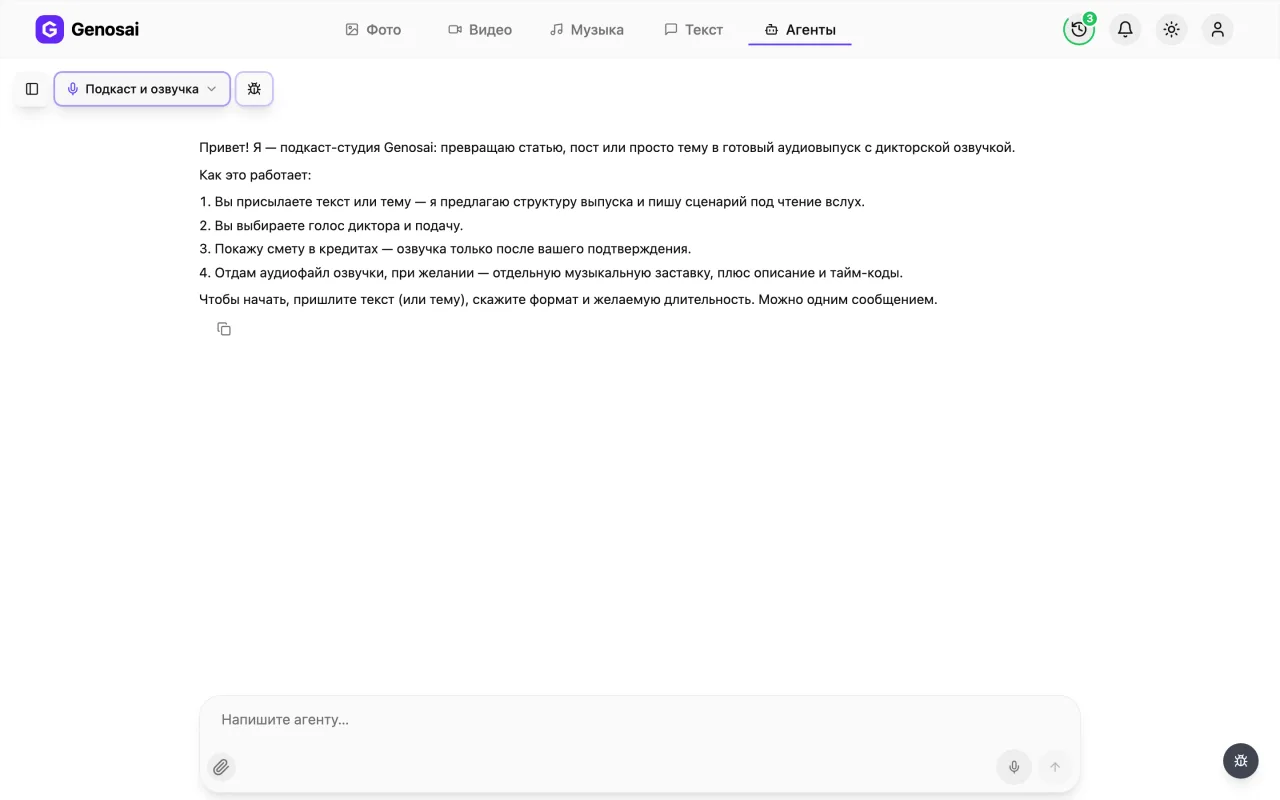Open the user profile icon
This screenshot has width=1280, height=800.
point(1217,30)
